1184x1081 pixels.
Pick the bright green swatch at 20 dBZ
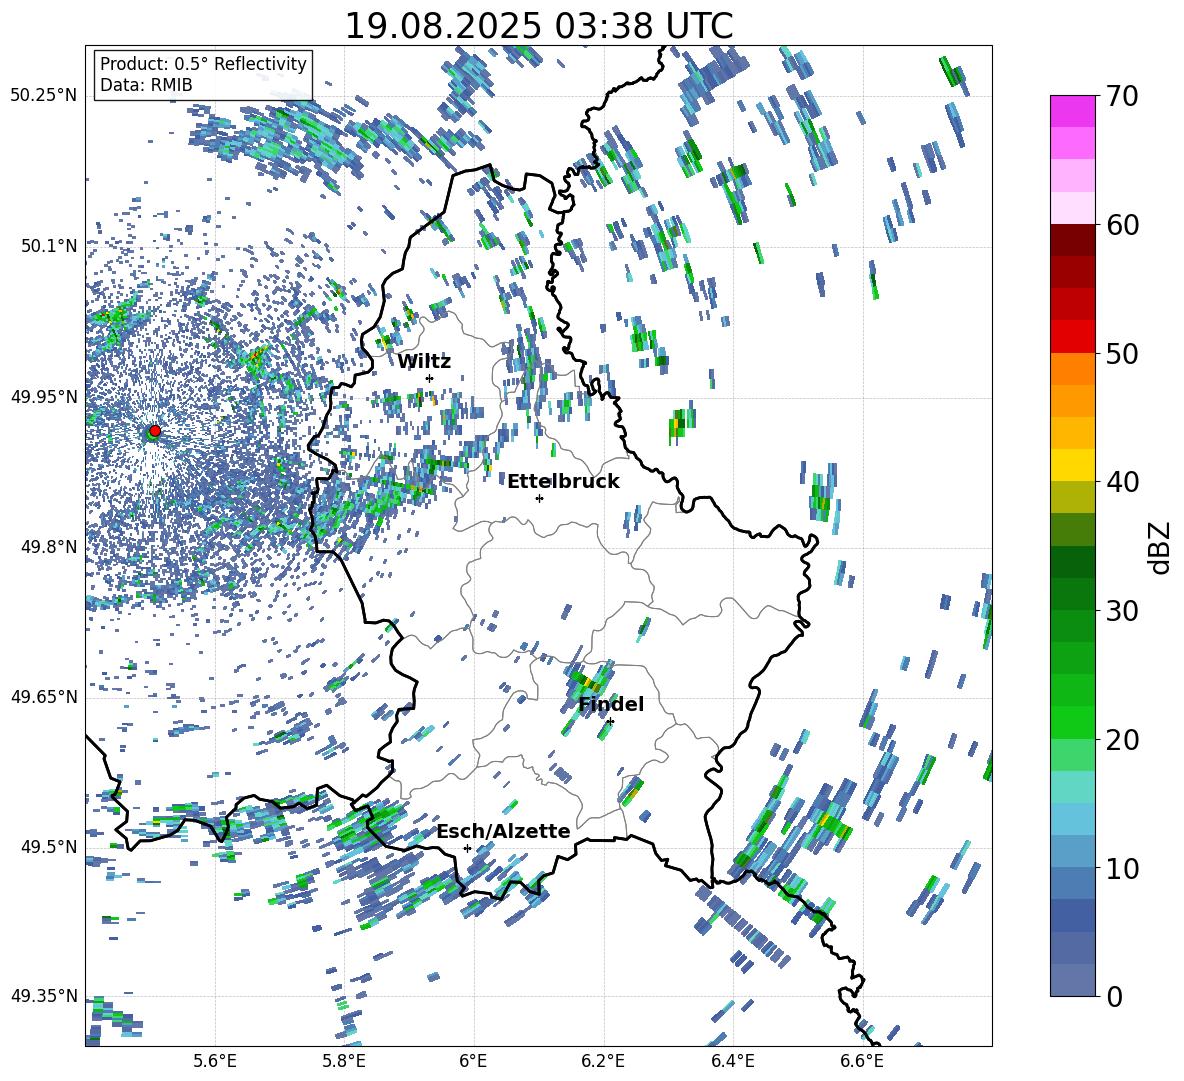pyautogui.click(x=1072, y=722)
